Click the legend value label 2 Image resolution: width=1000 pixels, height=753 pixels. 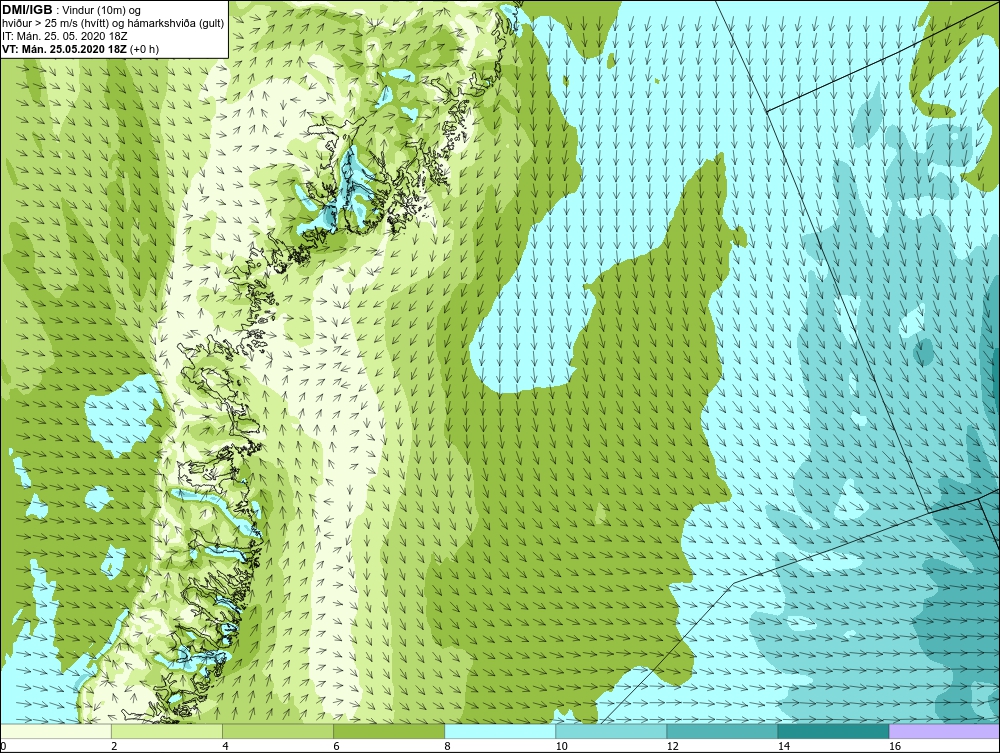point(114,747)
